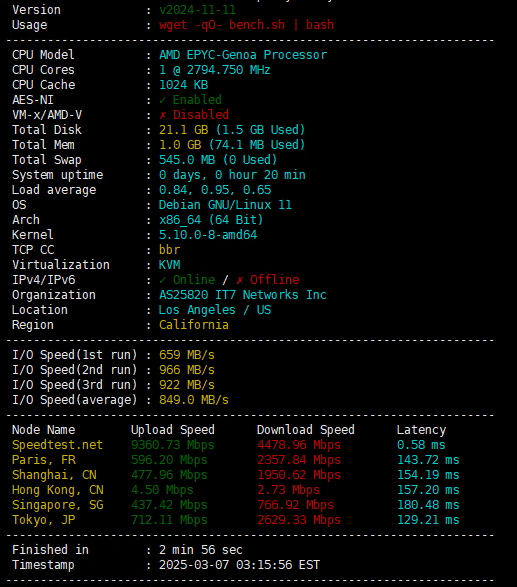Image resolution: width=517 pixels, height=587 pixels.
Task: Click the version v2024-11-11 text
Action: (197, 10)
